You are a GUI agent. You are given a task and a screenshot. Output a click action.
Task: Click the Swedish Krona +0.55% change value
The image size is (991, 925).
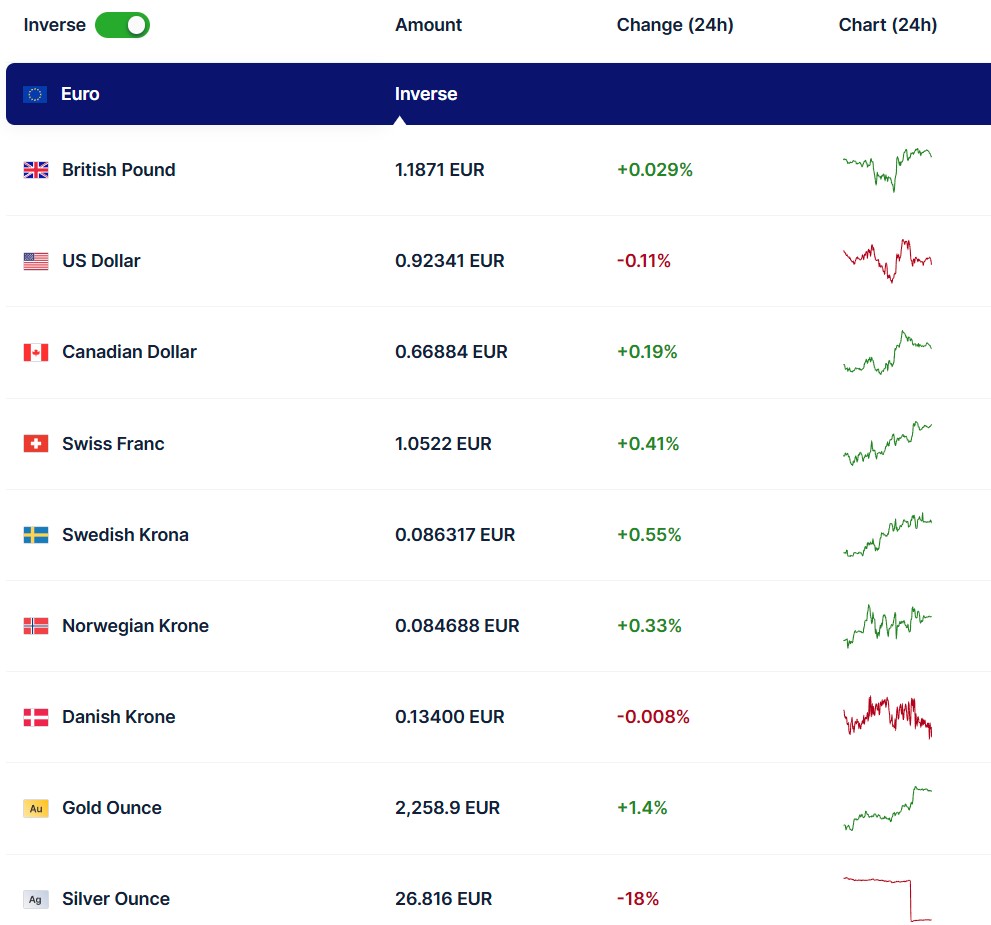[649, 535]
